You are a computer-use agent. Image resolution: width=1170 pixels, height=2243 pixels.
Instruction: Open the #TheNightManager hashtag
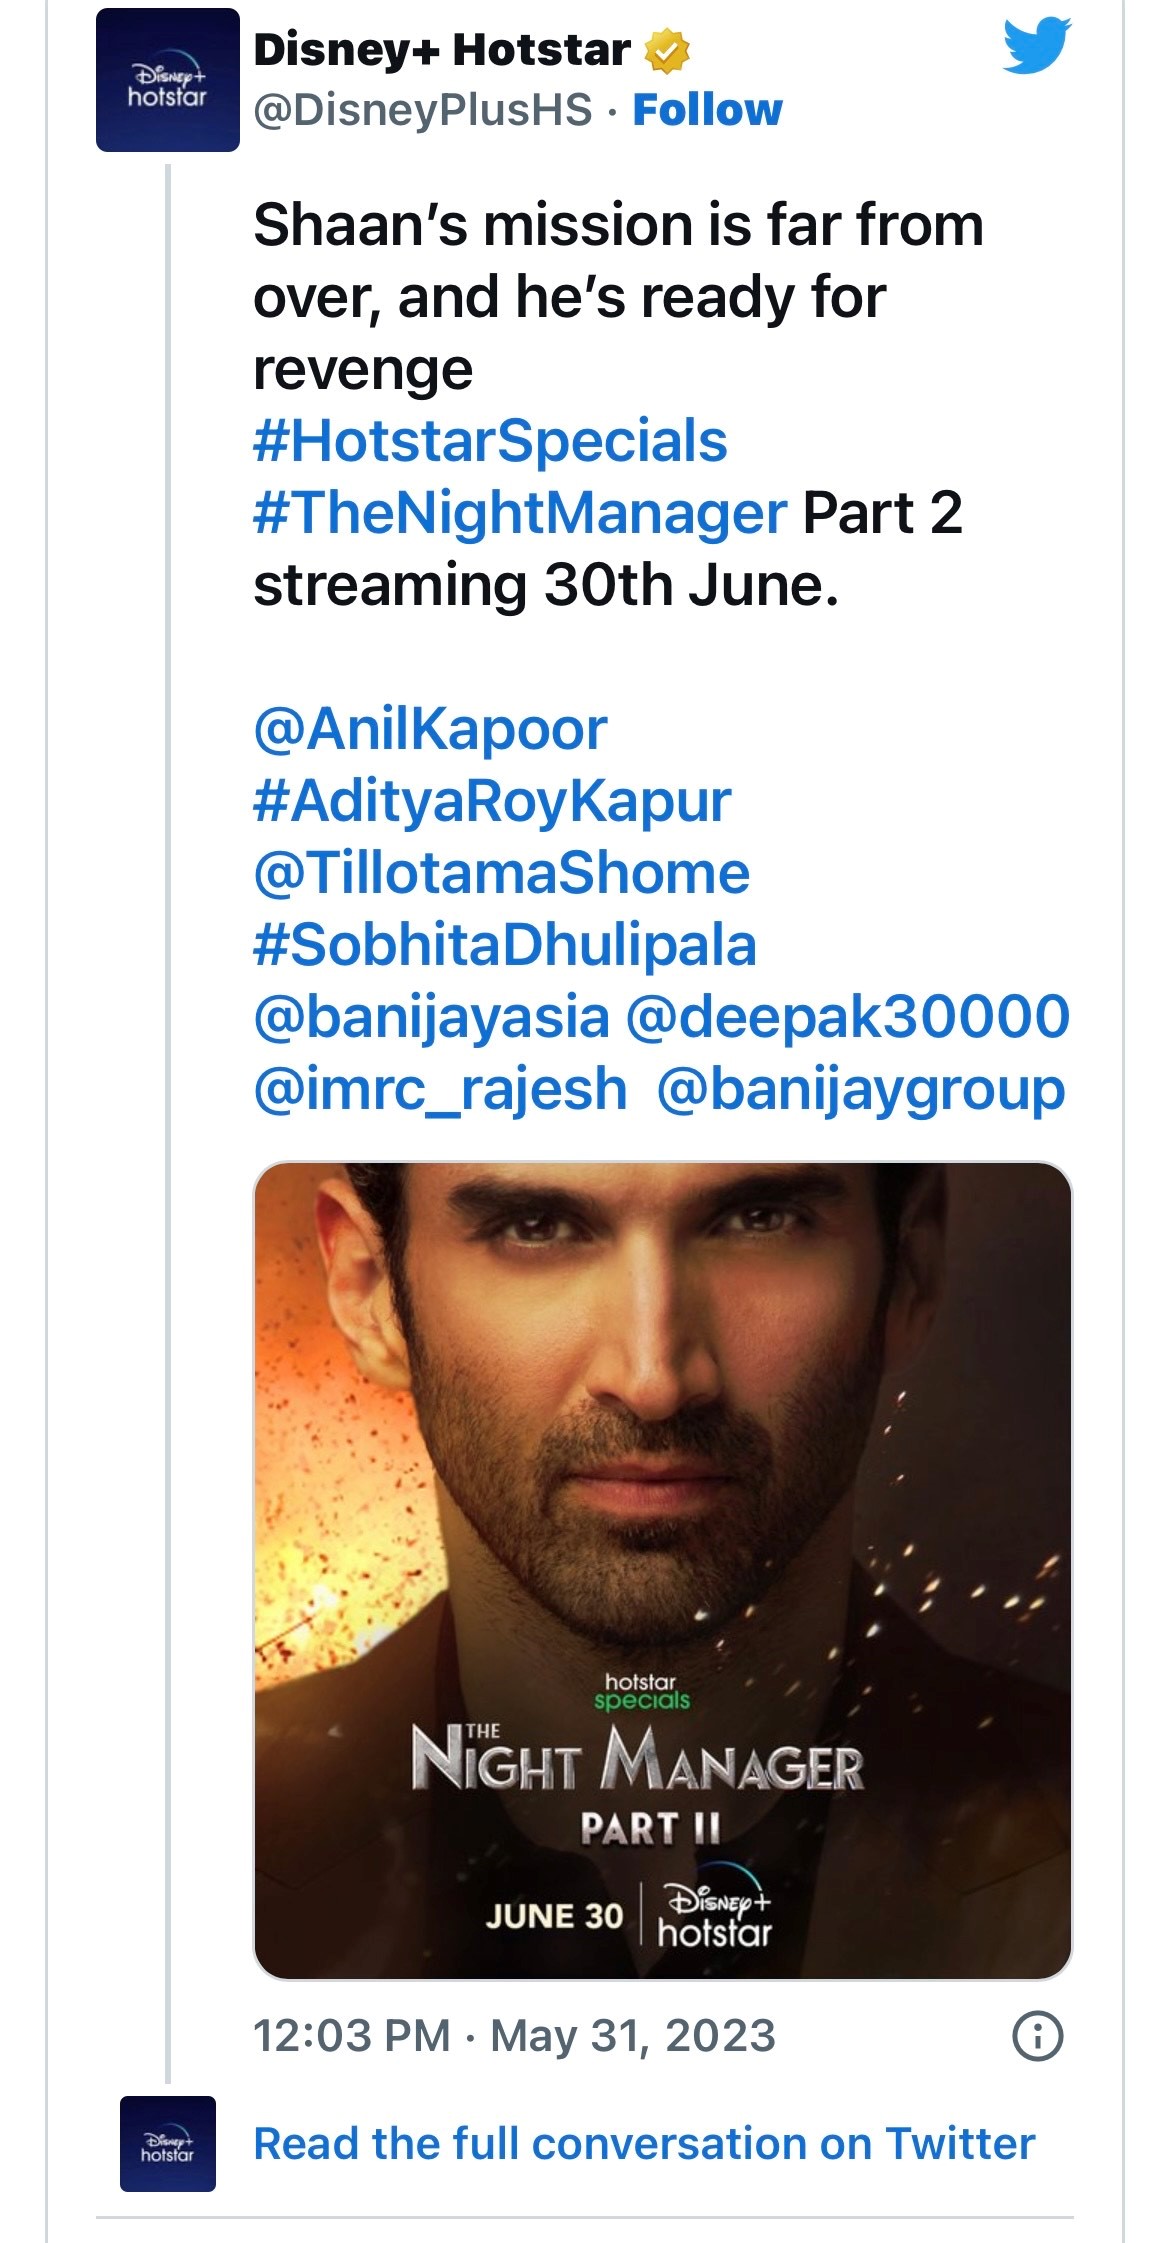(520, 513)
